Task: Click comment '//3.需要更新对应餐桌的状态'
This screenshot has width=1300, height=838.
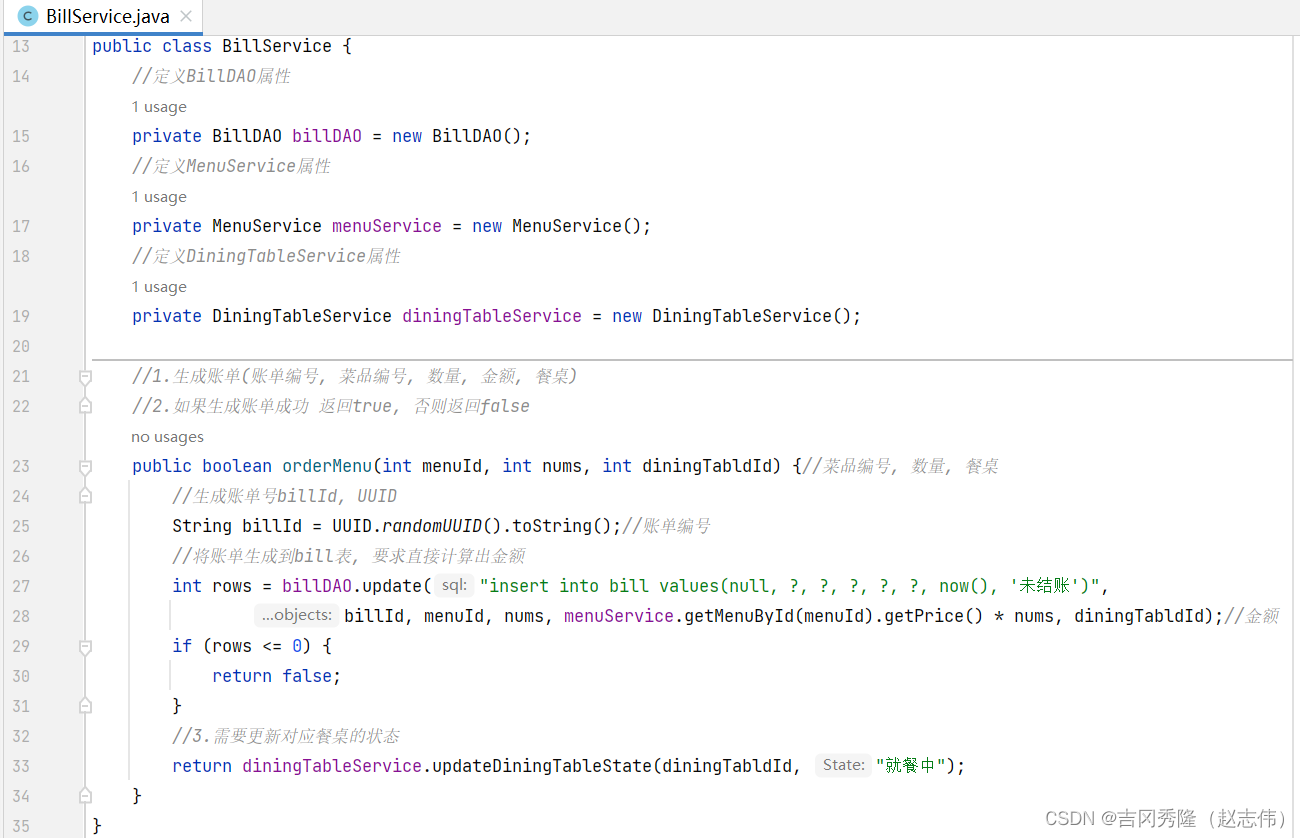Action: pyautogui.click(x=286, y=736)
